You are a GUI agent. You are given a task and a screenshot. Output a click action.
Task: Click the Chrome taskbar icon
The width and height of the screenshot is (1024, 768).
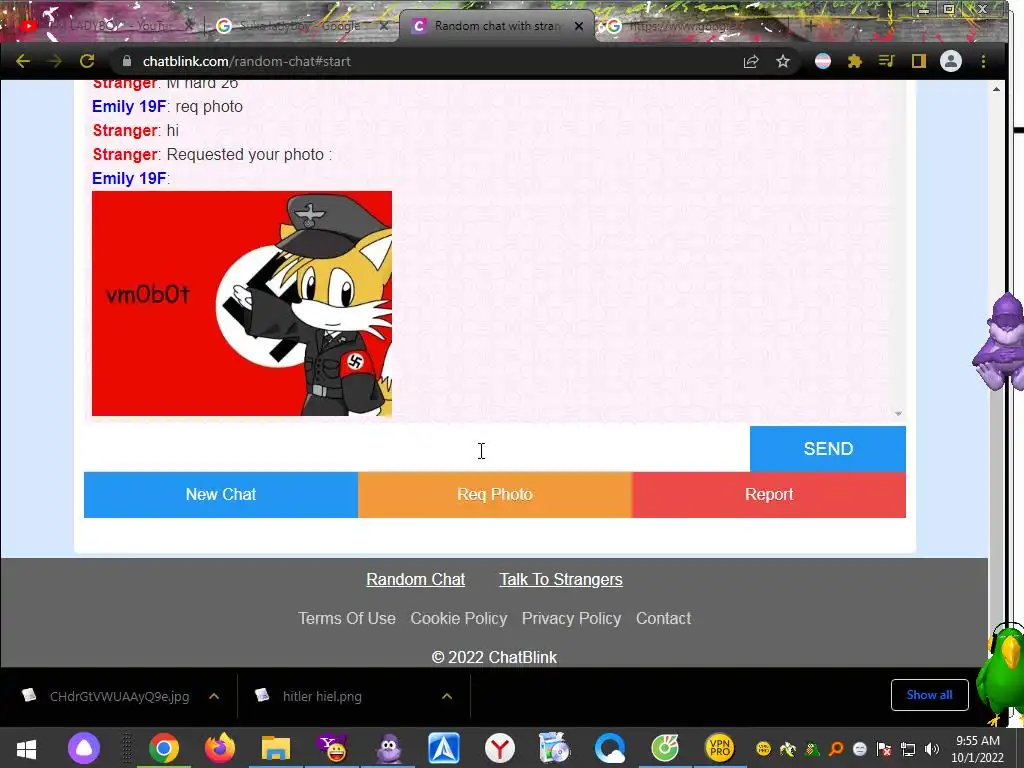(x=163, y=748)
